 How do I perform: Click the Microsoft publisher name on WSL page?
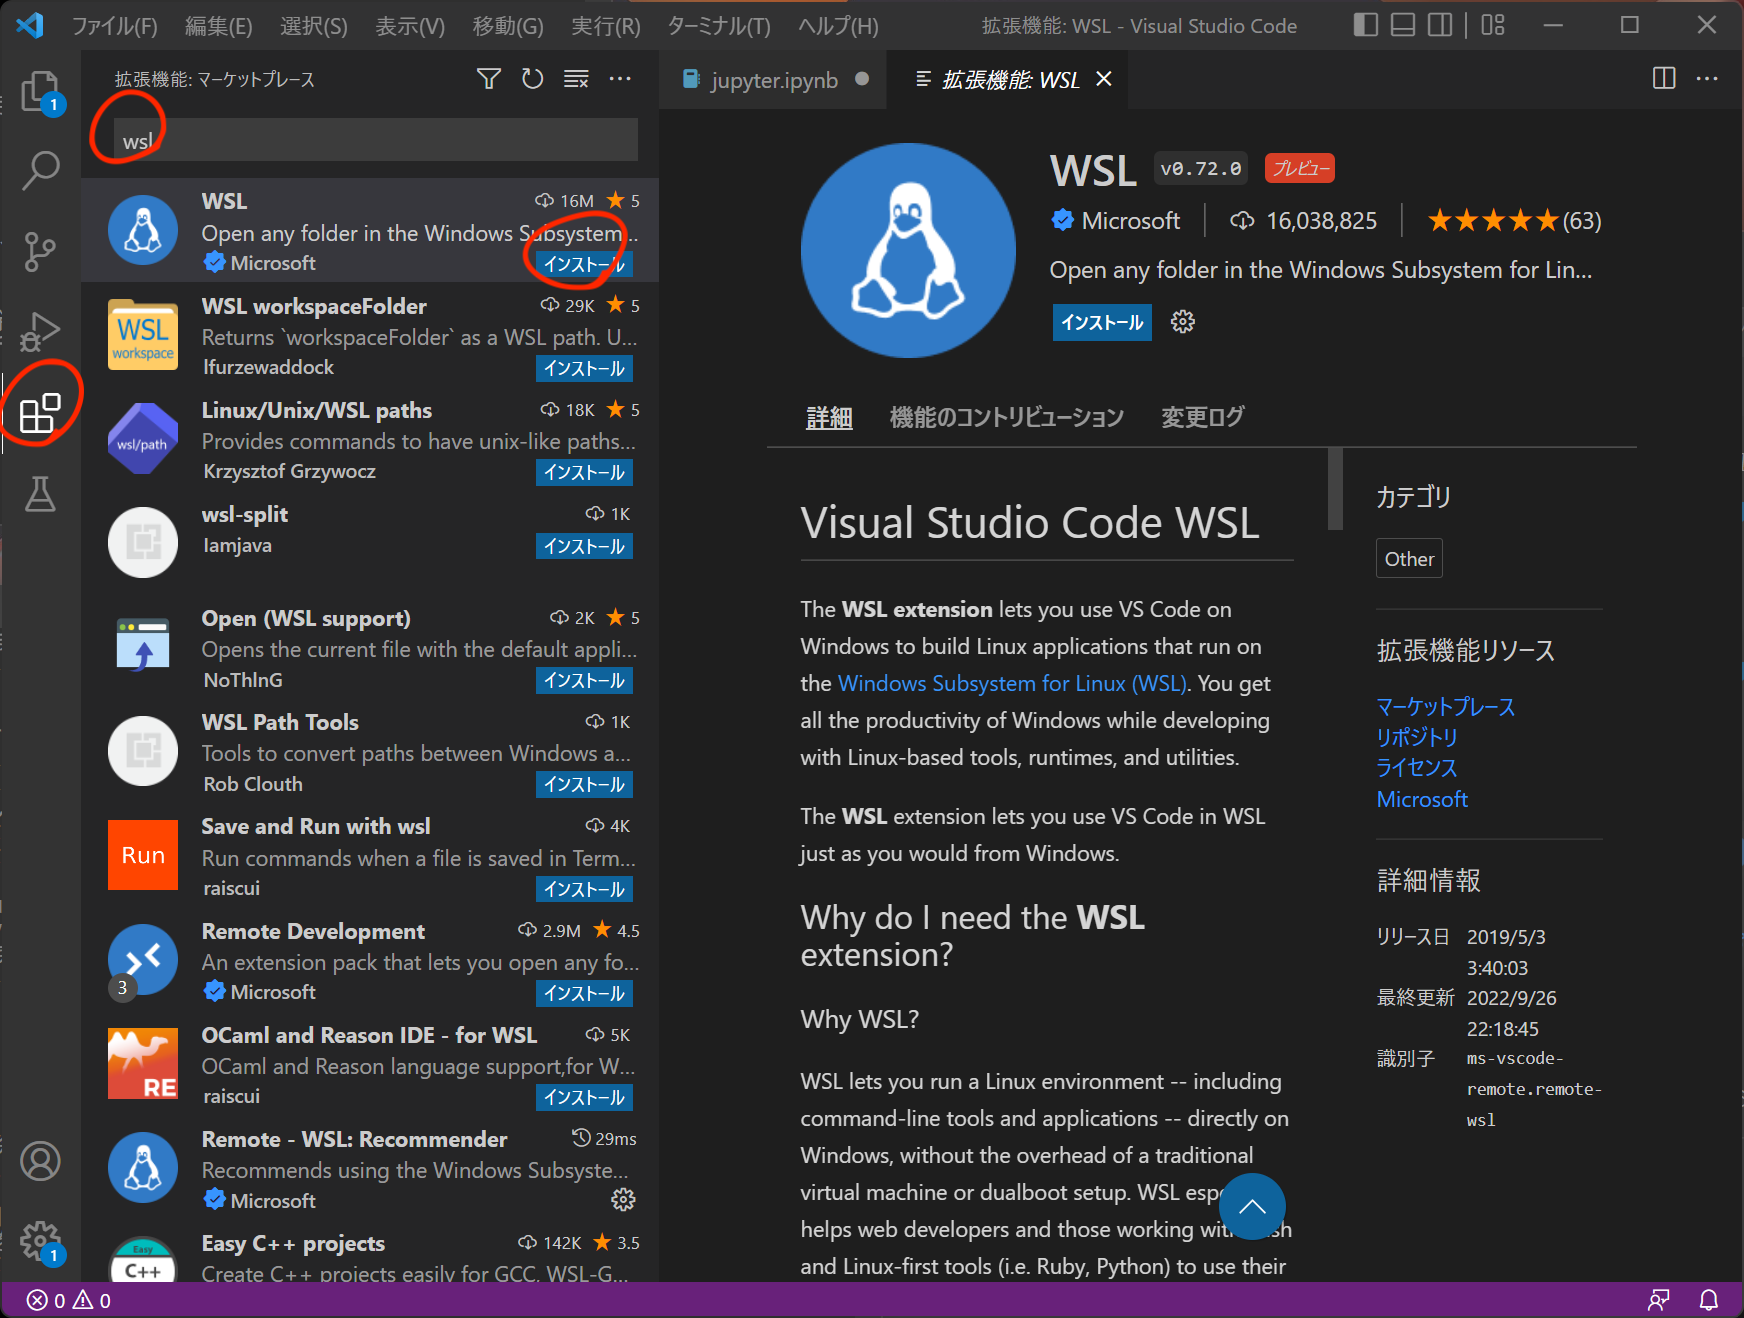[1130, 221]
